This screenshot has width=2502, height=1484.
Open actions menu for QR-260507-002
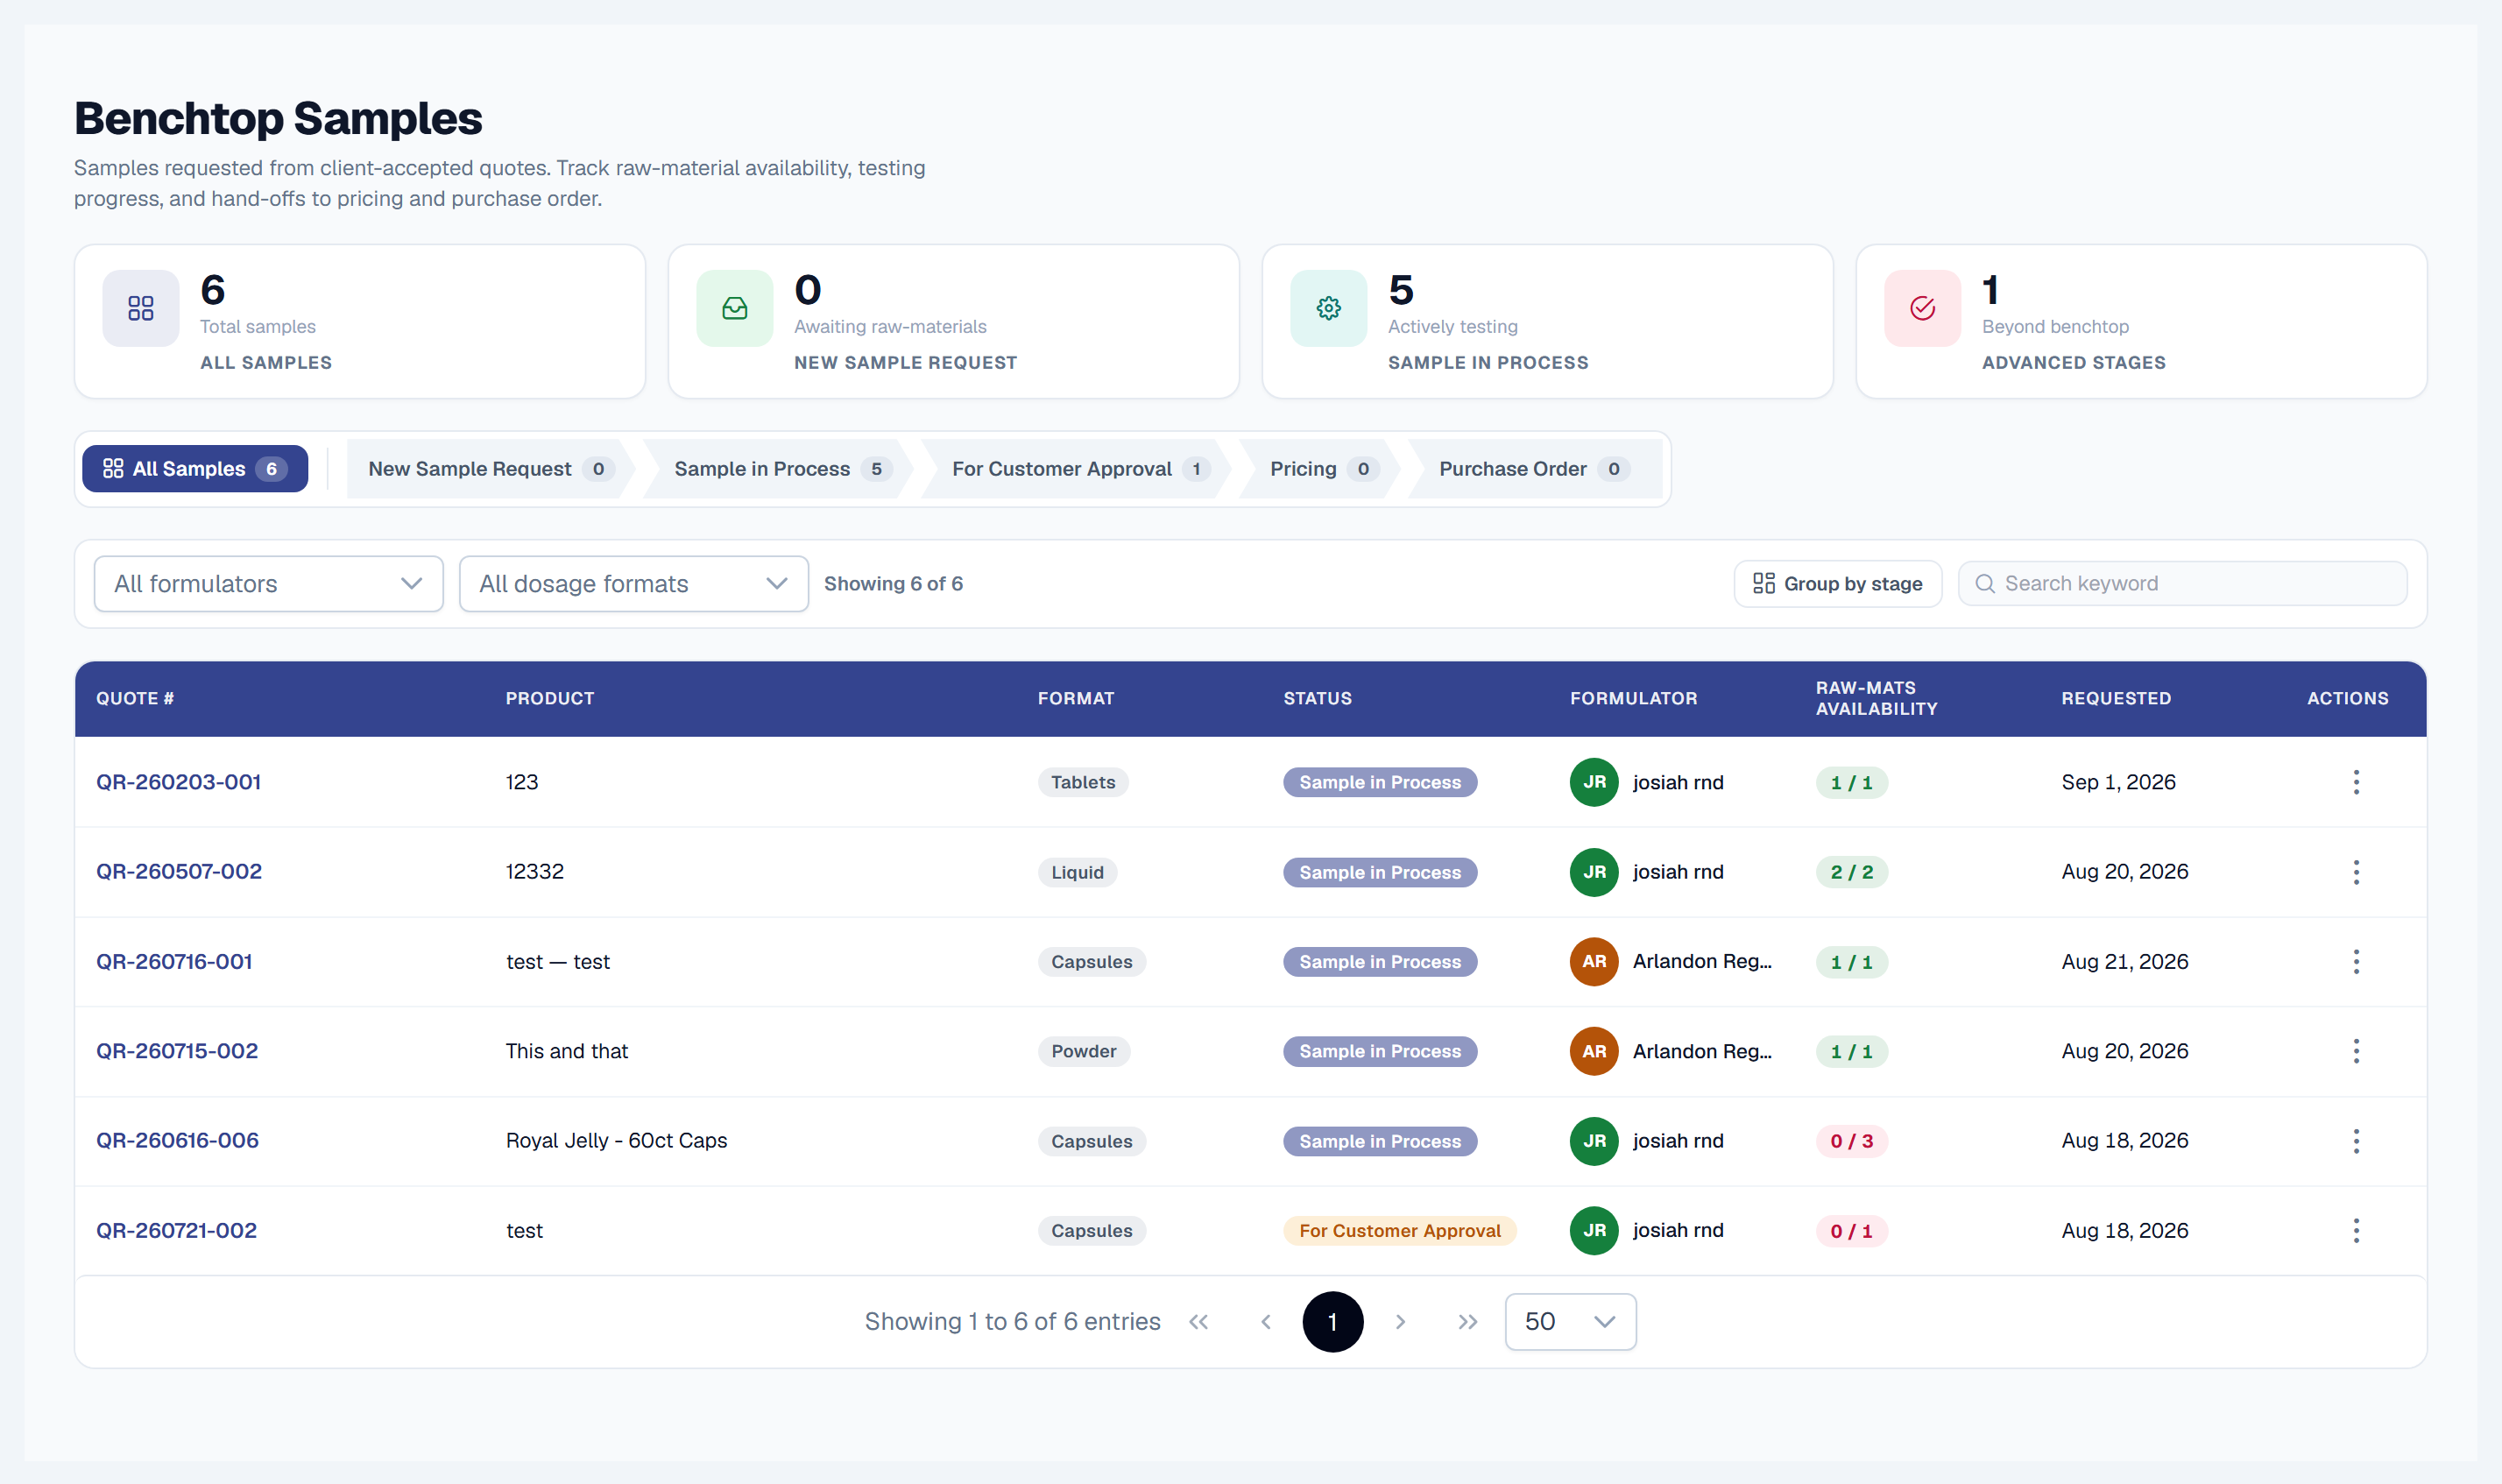point(2355,872)
